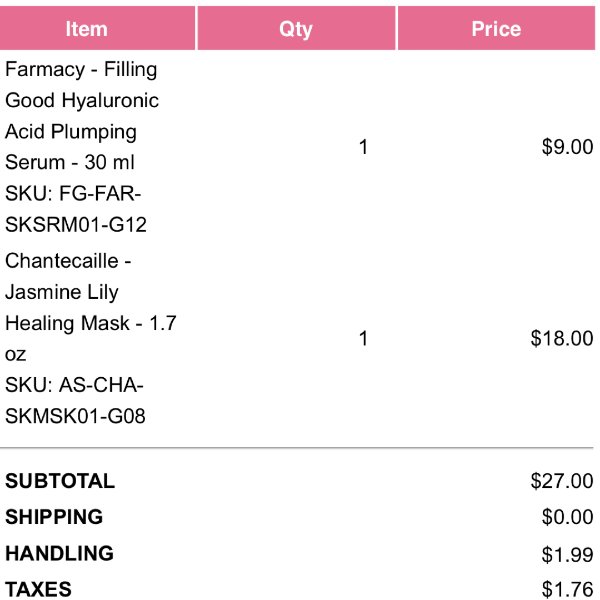Click the SKU FG-FAR-SKSRM01-G12 text
This screenshot has height=600, width=600.
click(76, 209)
